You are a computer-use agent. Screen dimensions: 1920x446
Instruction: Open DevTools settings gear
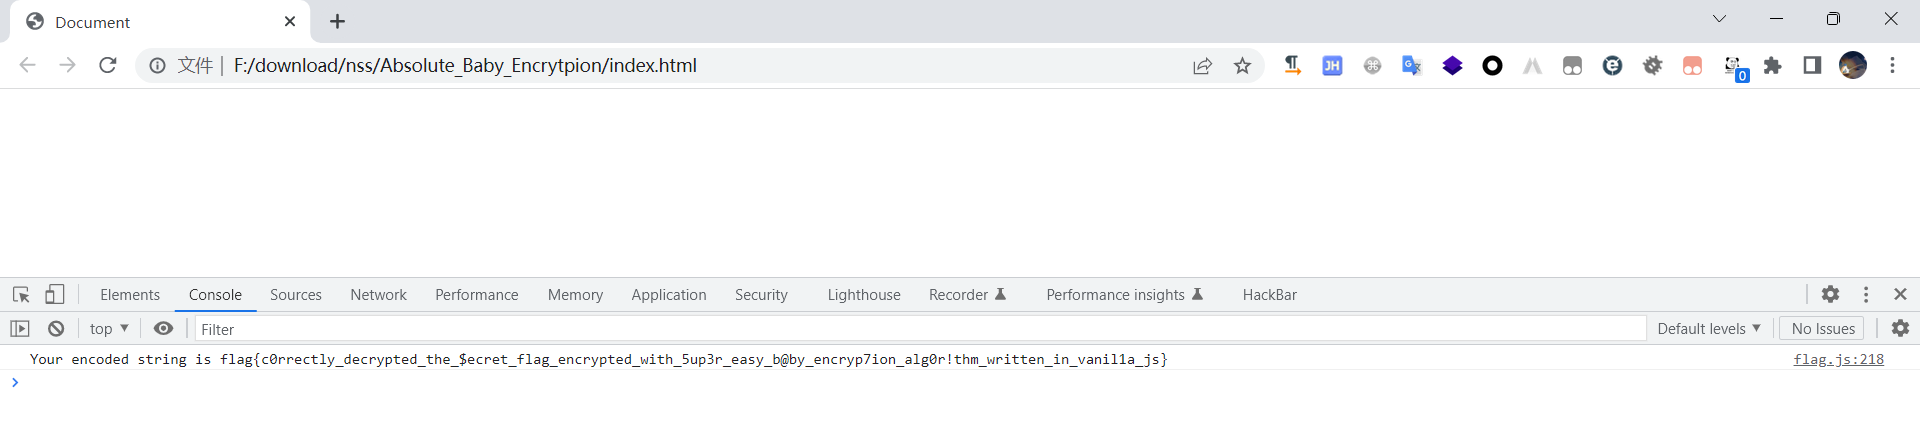[x=1830, y=294]
